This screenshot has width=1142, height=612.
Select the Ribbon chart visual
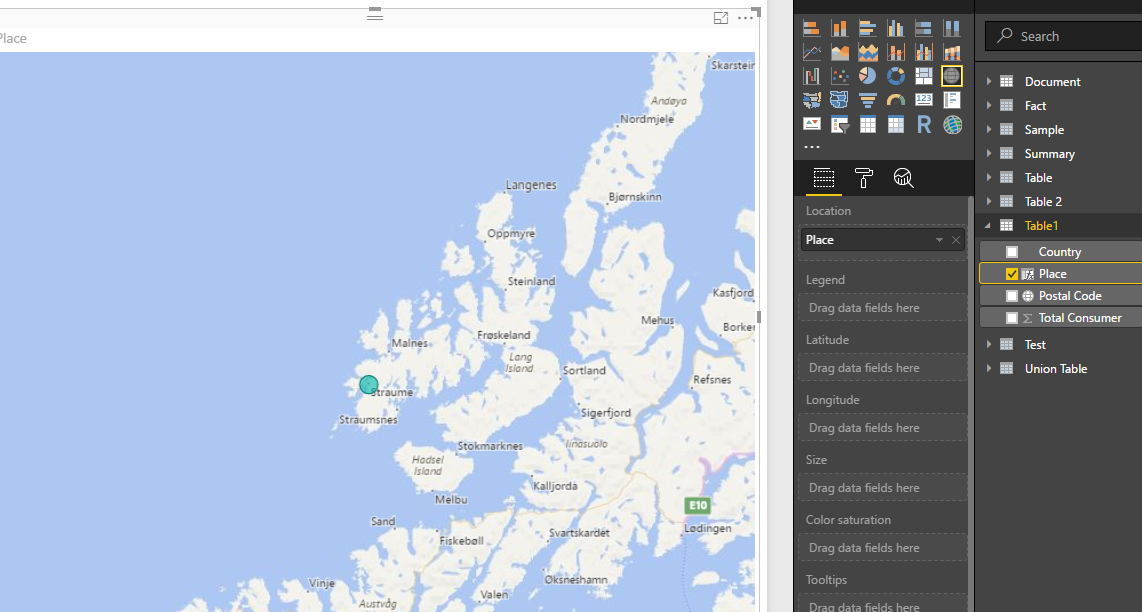(951, 52)
